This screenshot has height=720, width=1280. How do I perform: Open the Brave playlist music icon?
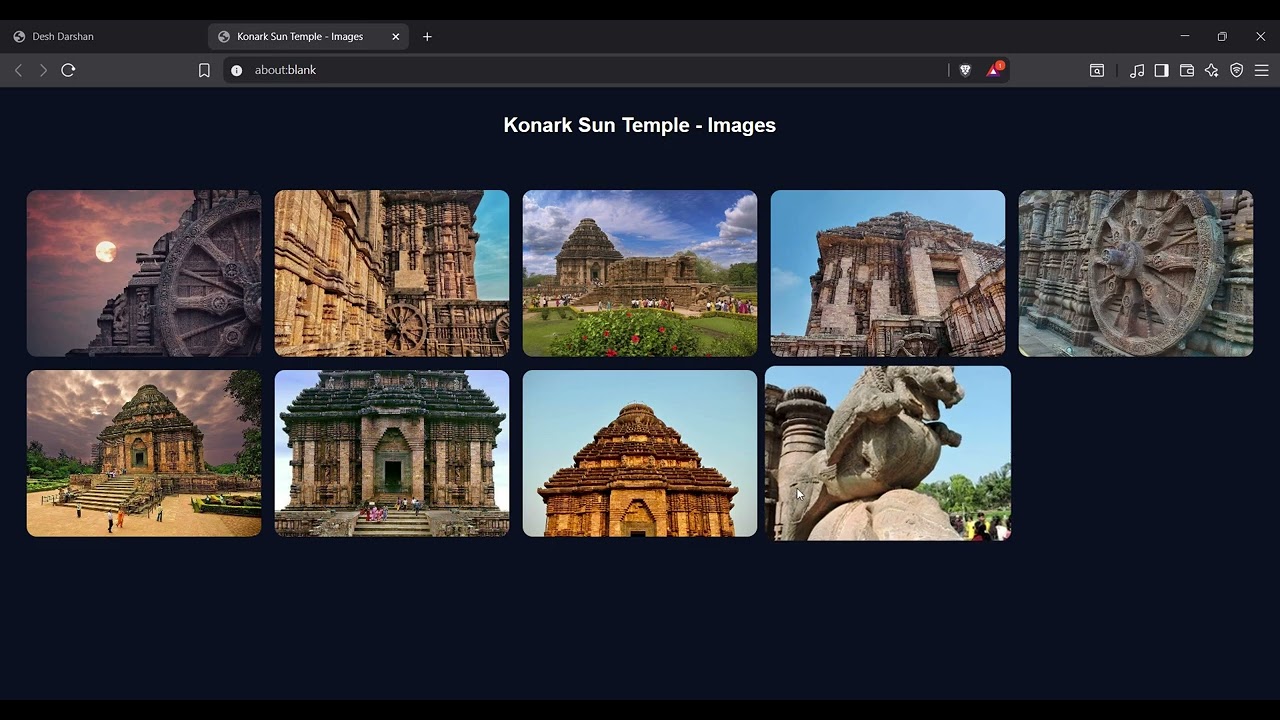pos(1137,70)
